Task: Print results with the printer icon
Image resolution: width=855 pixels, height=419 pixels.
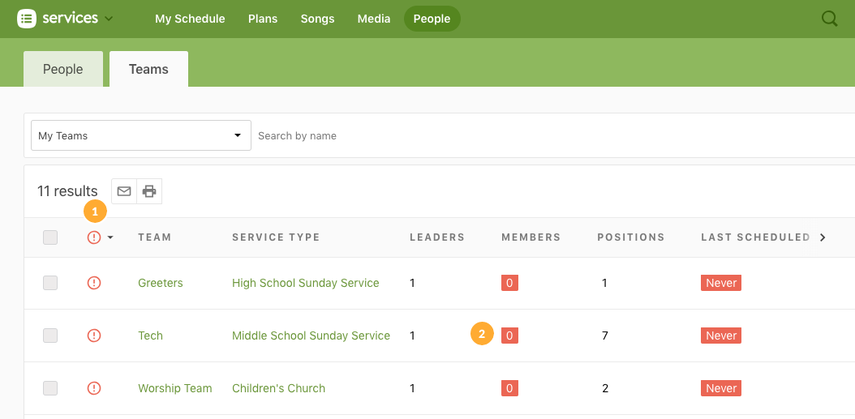Action: coord(149,191)
